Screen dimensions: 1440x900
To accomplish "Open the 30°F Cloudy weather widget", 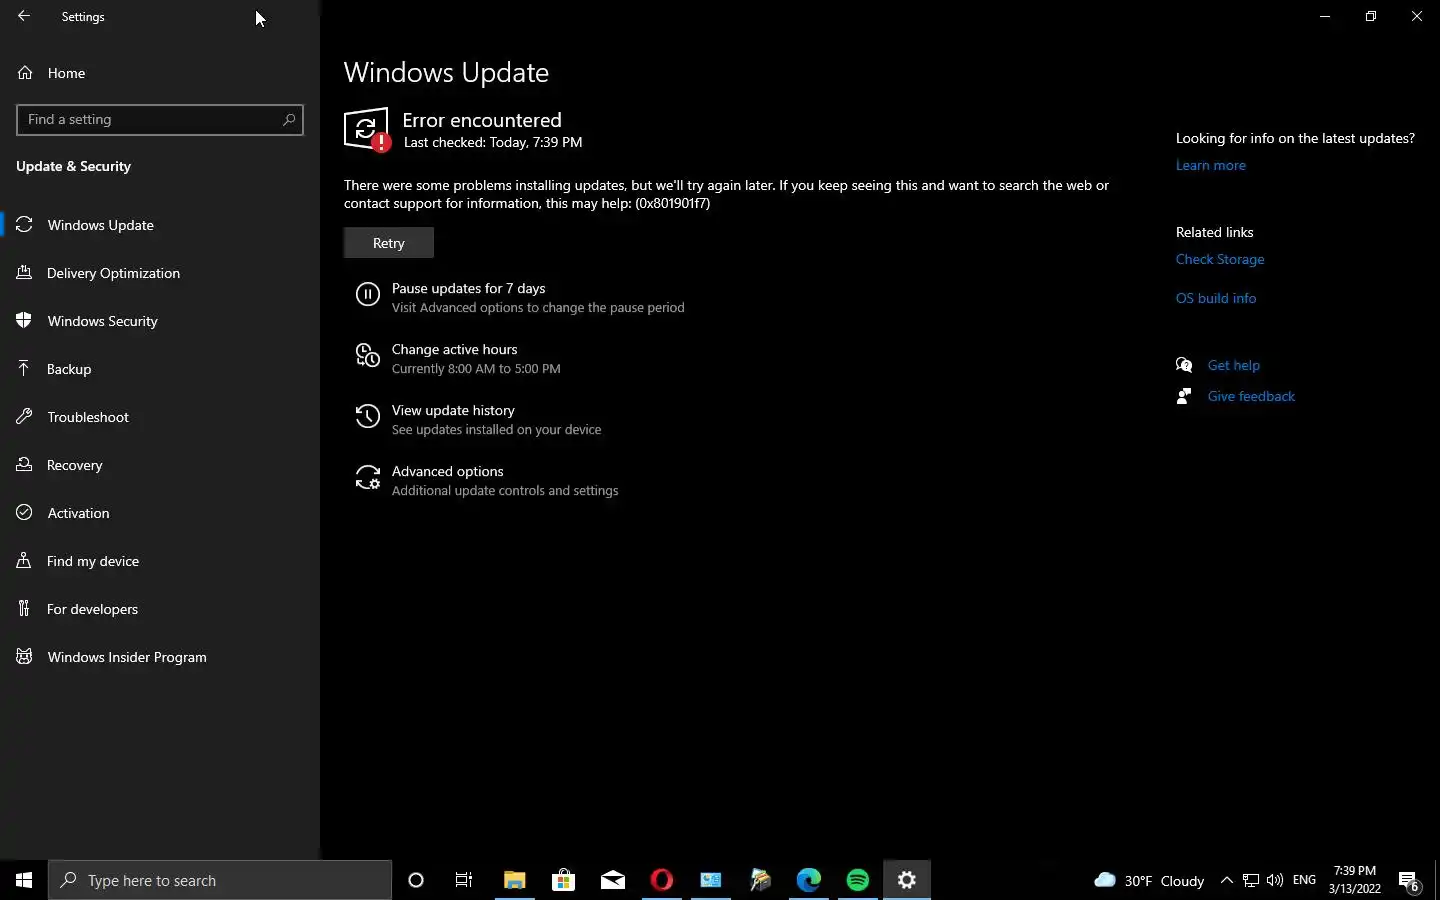I will pyautogui.click(x=1149, y=880).
